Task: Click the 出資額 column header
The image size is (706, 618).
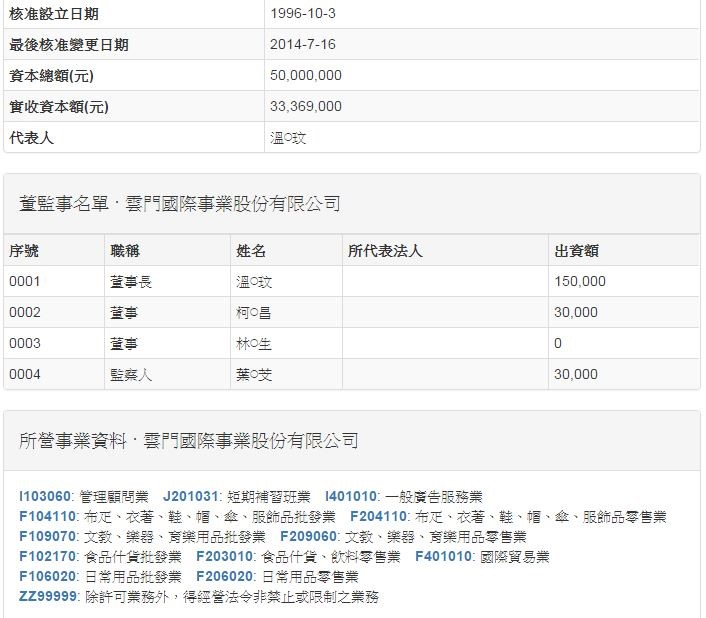Action: click(576, 250)
